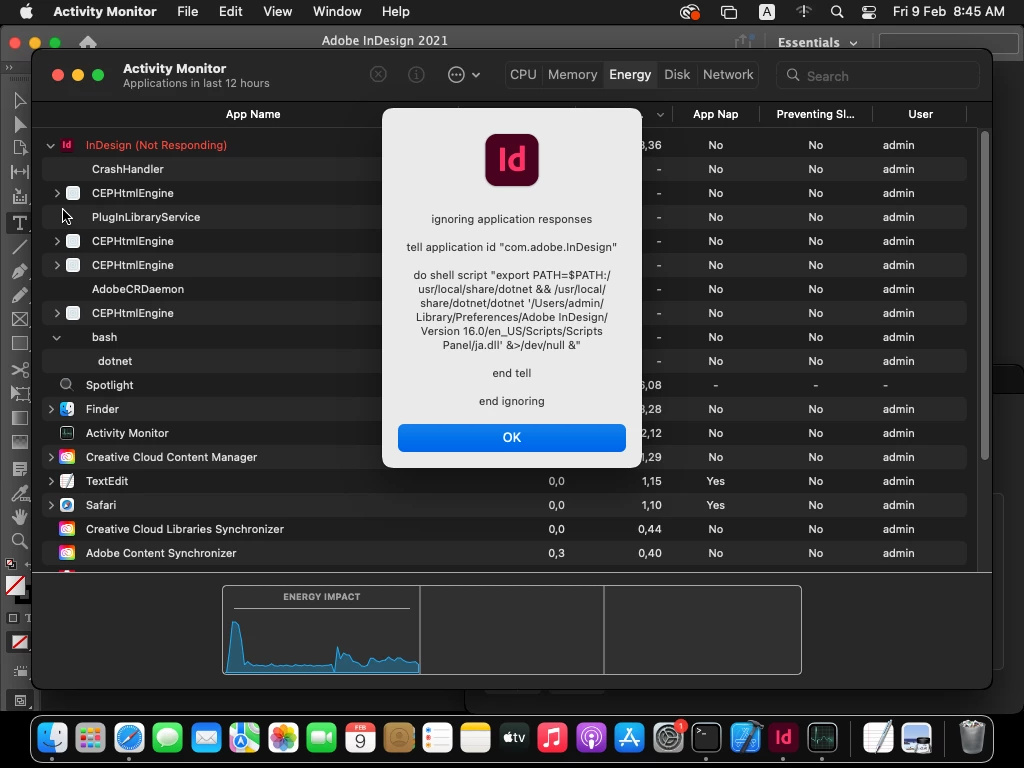Open the File menu
1024x768 pixels.
[x=187, y=12]
